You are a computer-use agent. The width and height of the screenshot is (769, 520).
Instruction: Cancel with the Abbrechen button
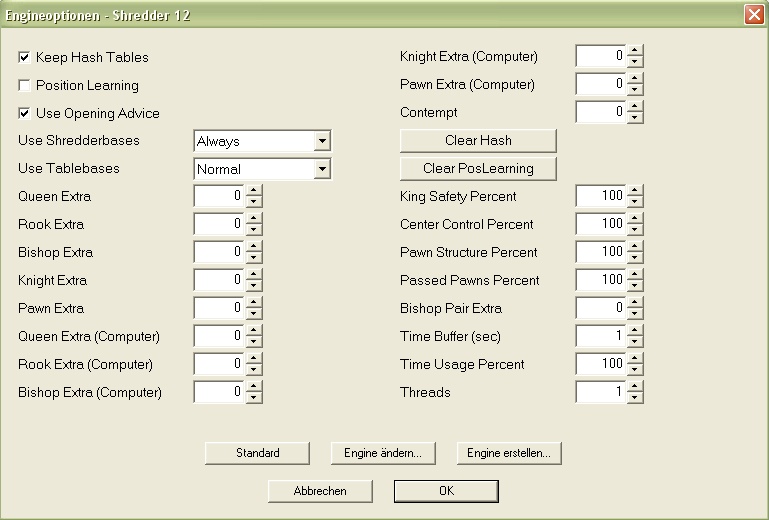click(320, 491)
